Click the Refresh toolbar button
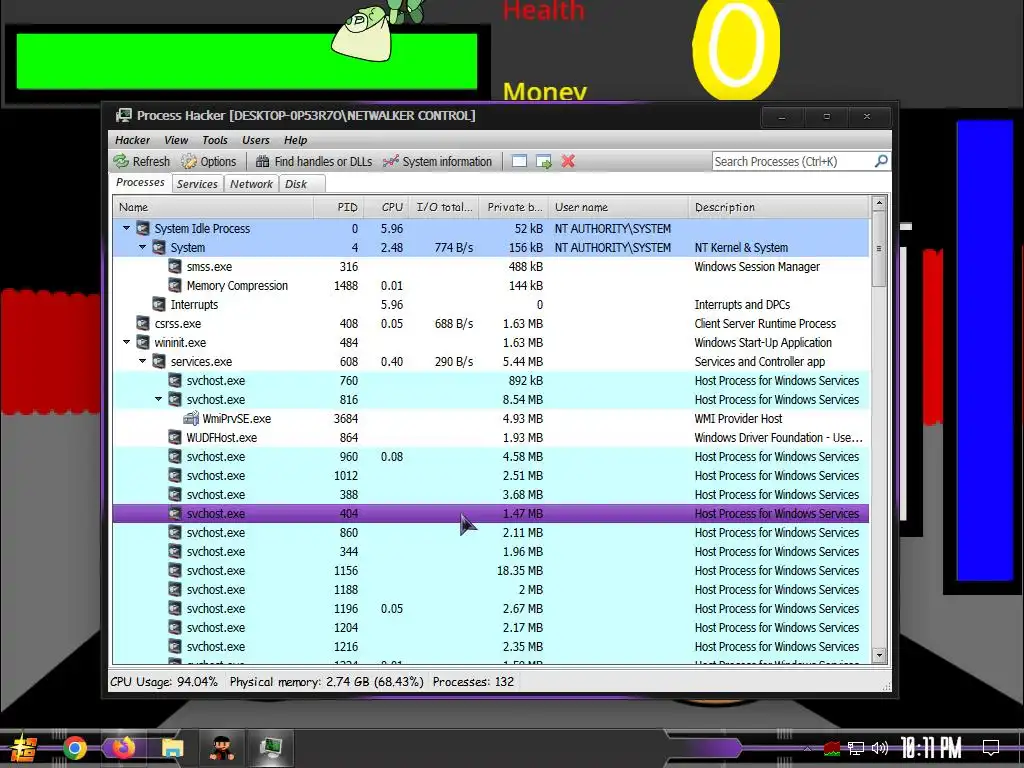 142,161
